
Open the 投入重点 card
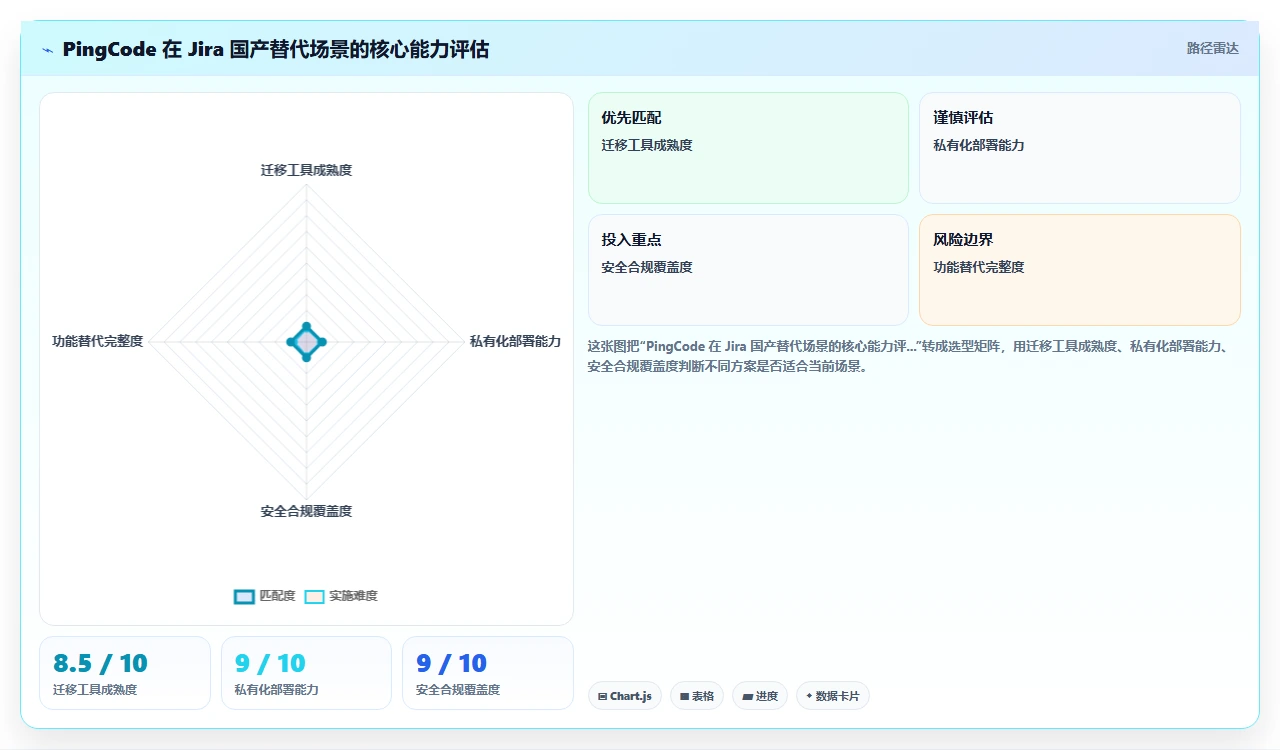(x=748, y=270)
